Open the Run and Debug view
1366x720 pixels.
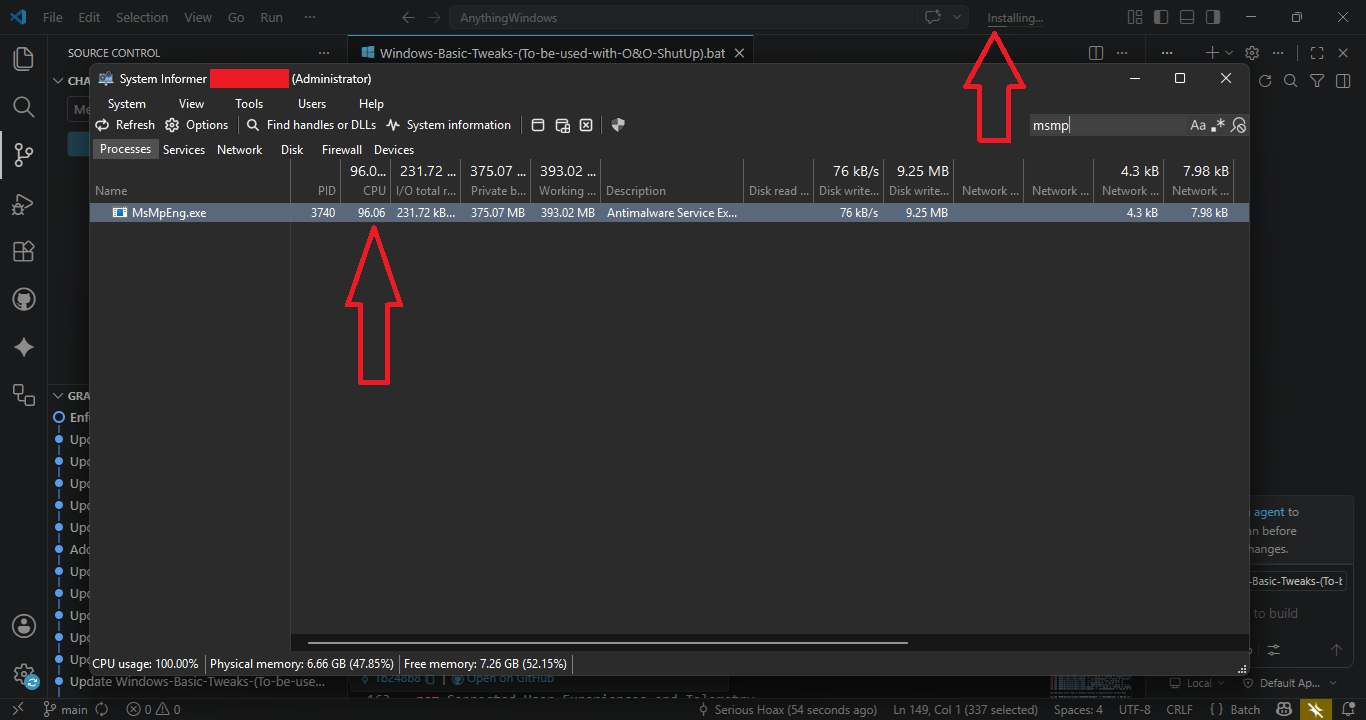pos(23,203)
